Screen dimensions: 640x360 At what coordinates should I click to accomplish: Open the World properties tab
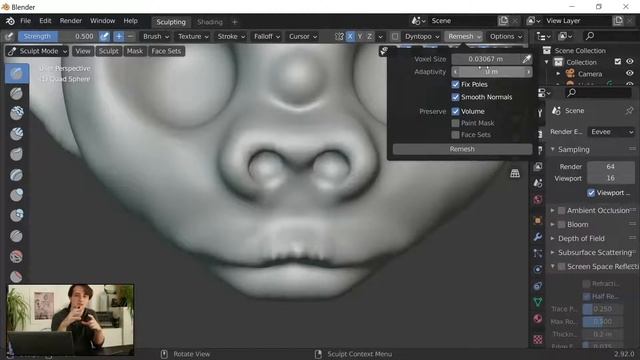point(538,200)
